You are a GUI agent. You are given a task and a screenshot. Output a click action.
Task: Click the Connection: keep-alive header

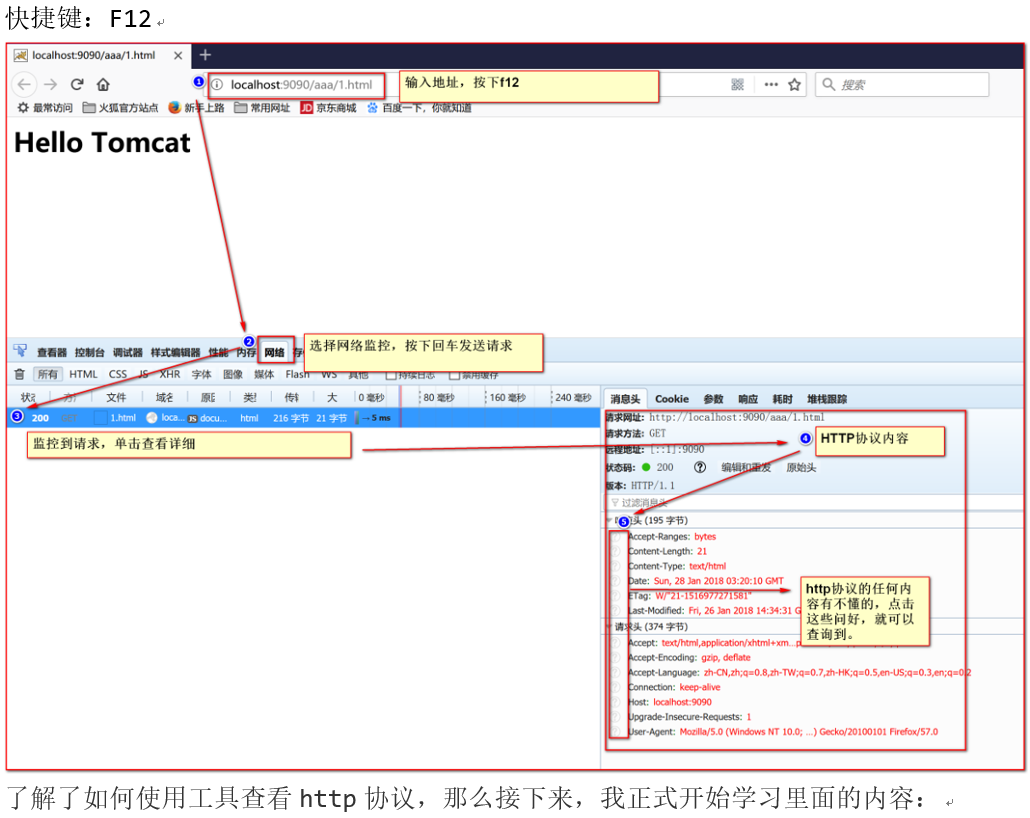(x=674, y=687)
